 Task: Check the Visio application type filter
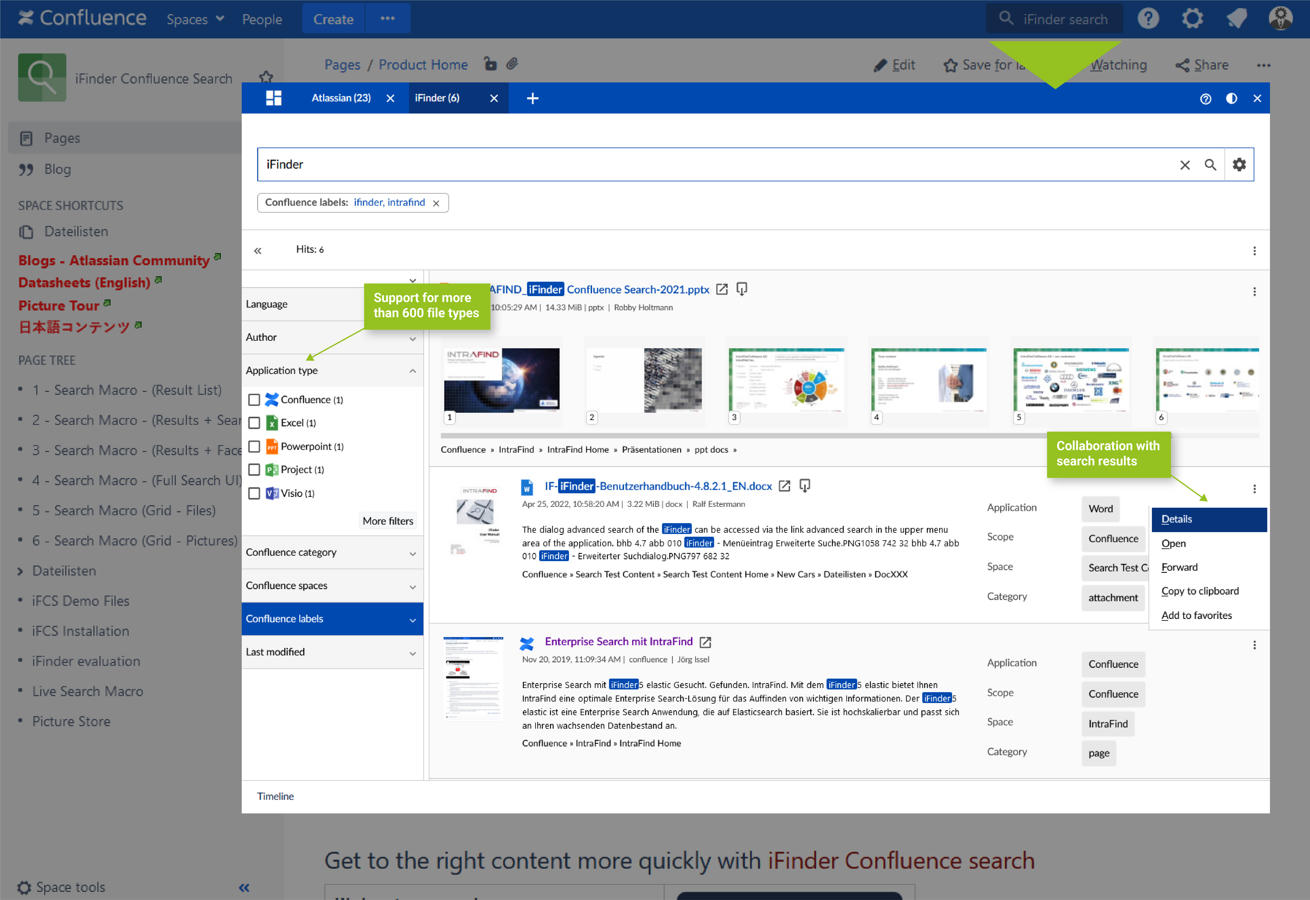254,494
